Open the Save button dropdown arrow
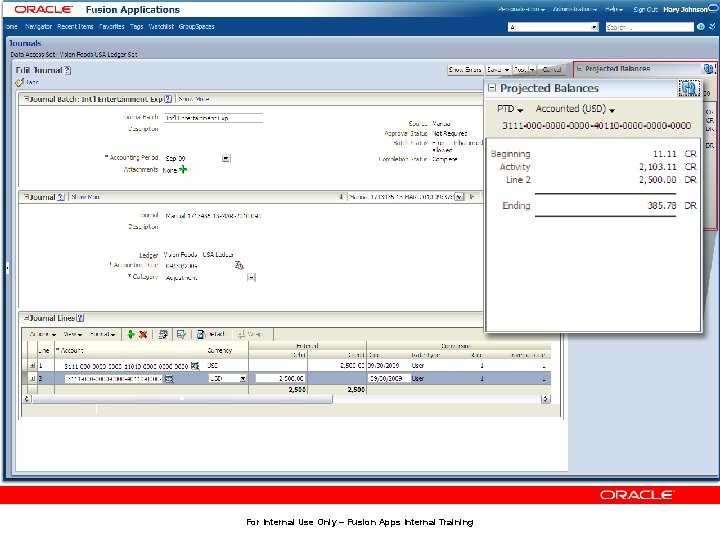Viewport: 720px width, 540px height. coord(506,70)
